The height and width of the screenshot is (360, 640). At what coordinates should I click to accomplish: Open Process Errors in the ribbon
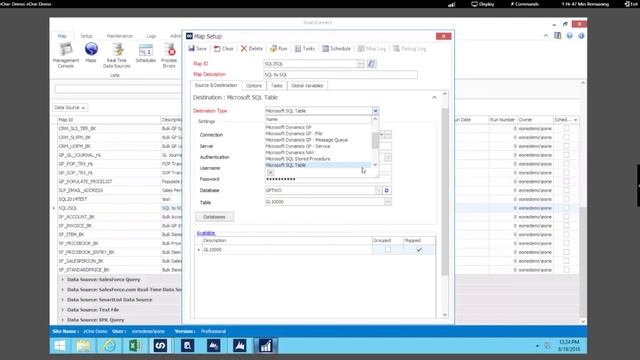(x=169, y=55)
